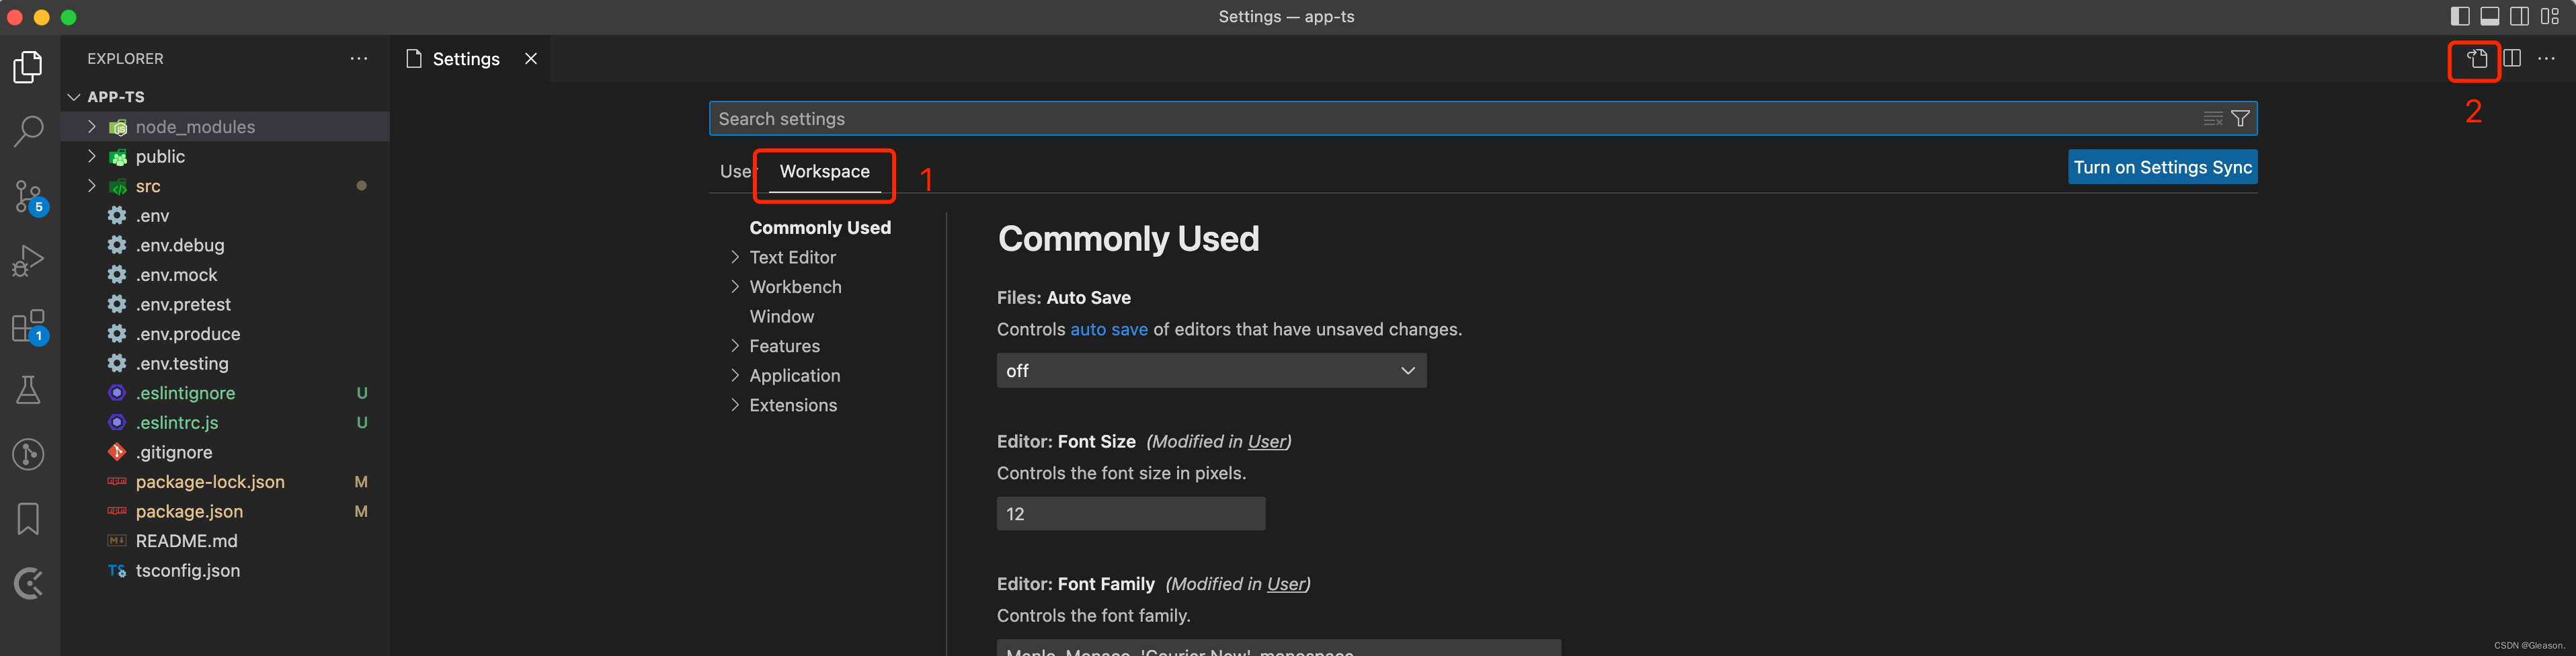Open the Testing flask view
2576x656 pixels.
28,390
